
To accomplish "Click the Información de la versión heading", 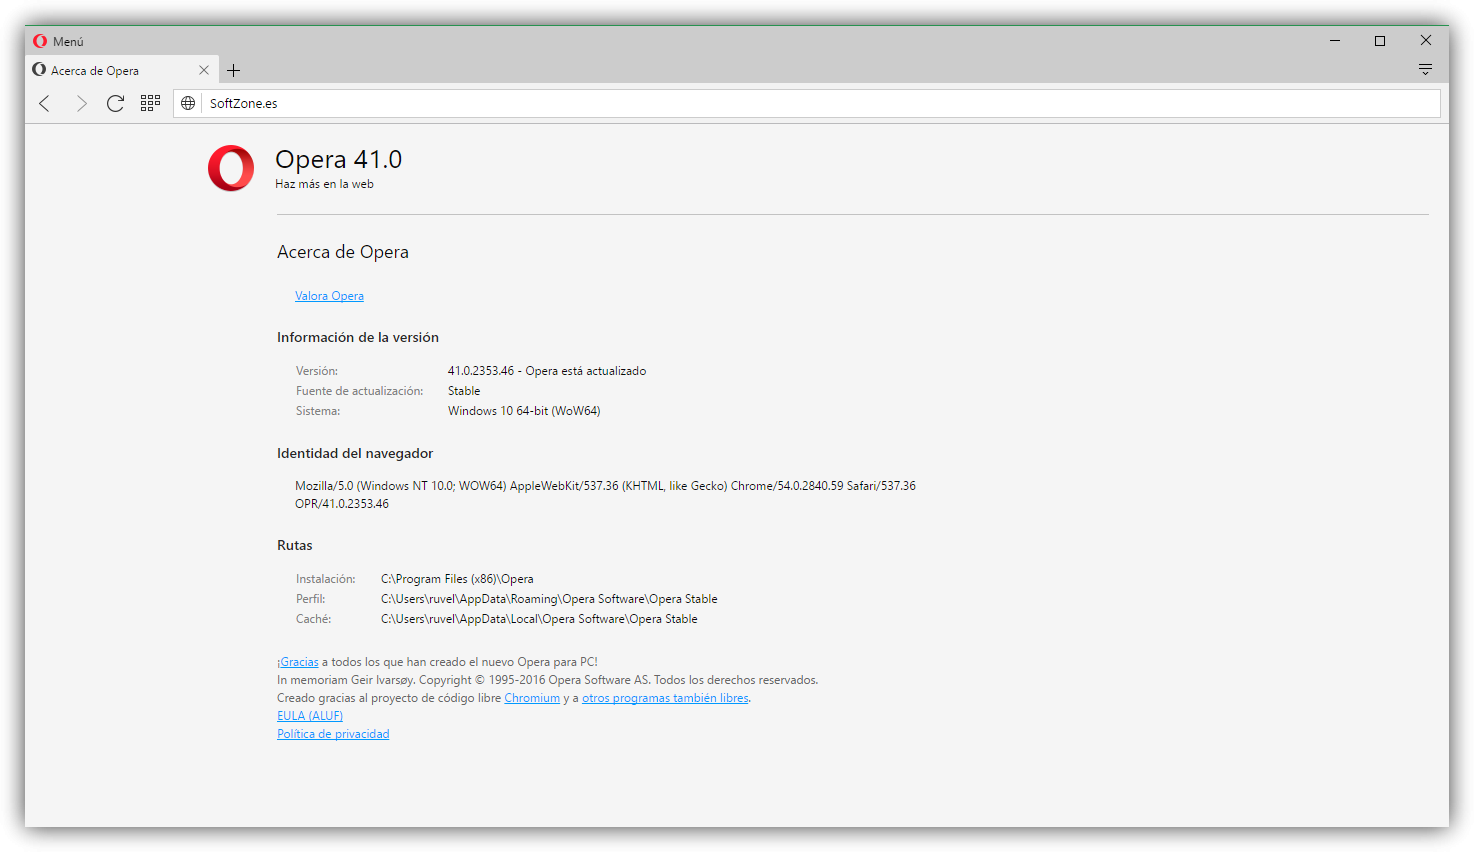I will click(x=358, y=338).
